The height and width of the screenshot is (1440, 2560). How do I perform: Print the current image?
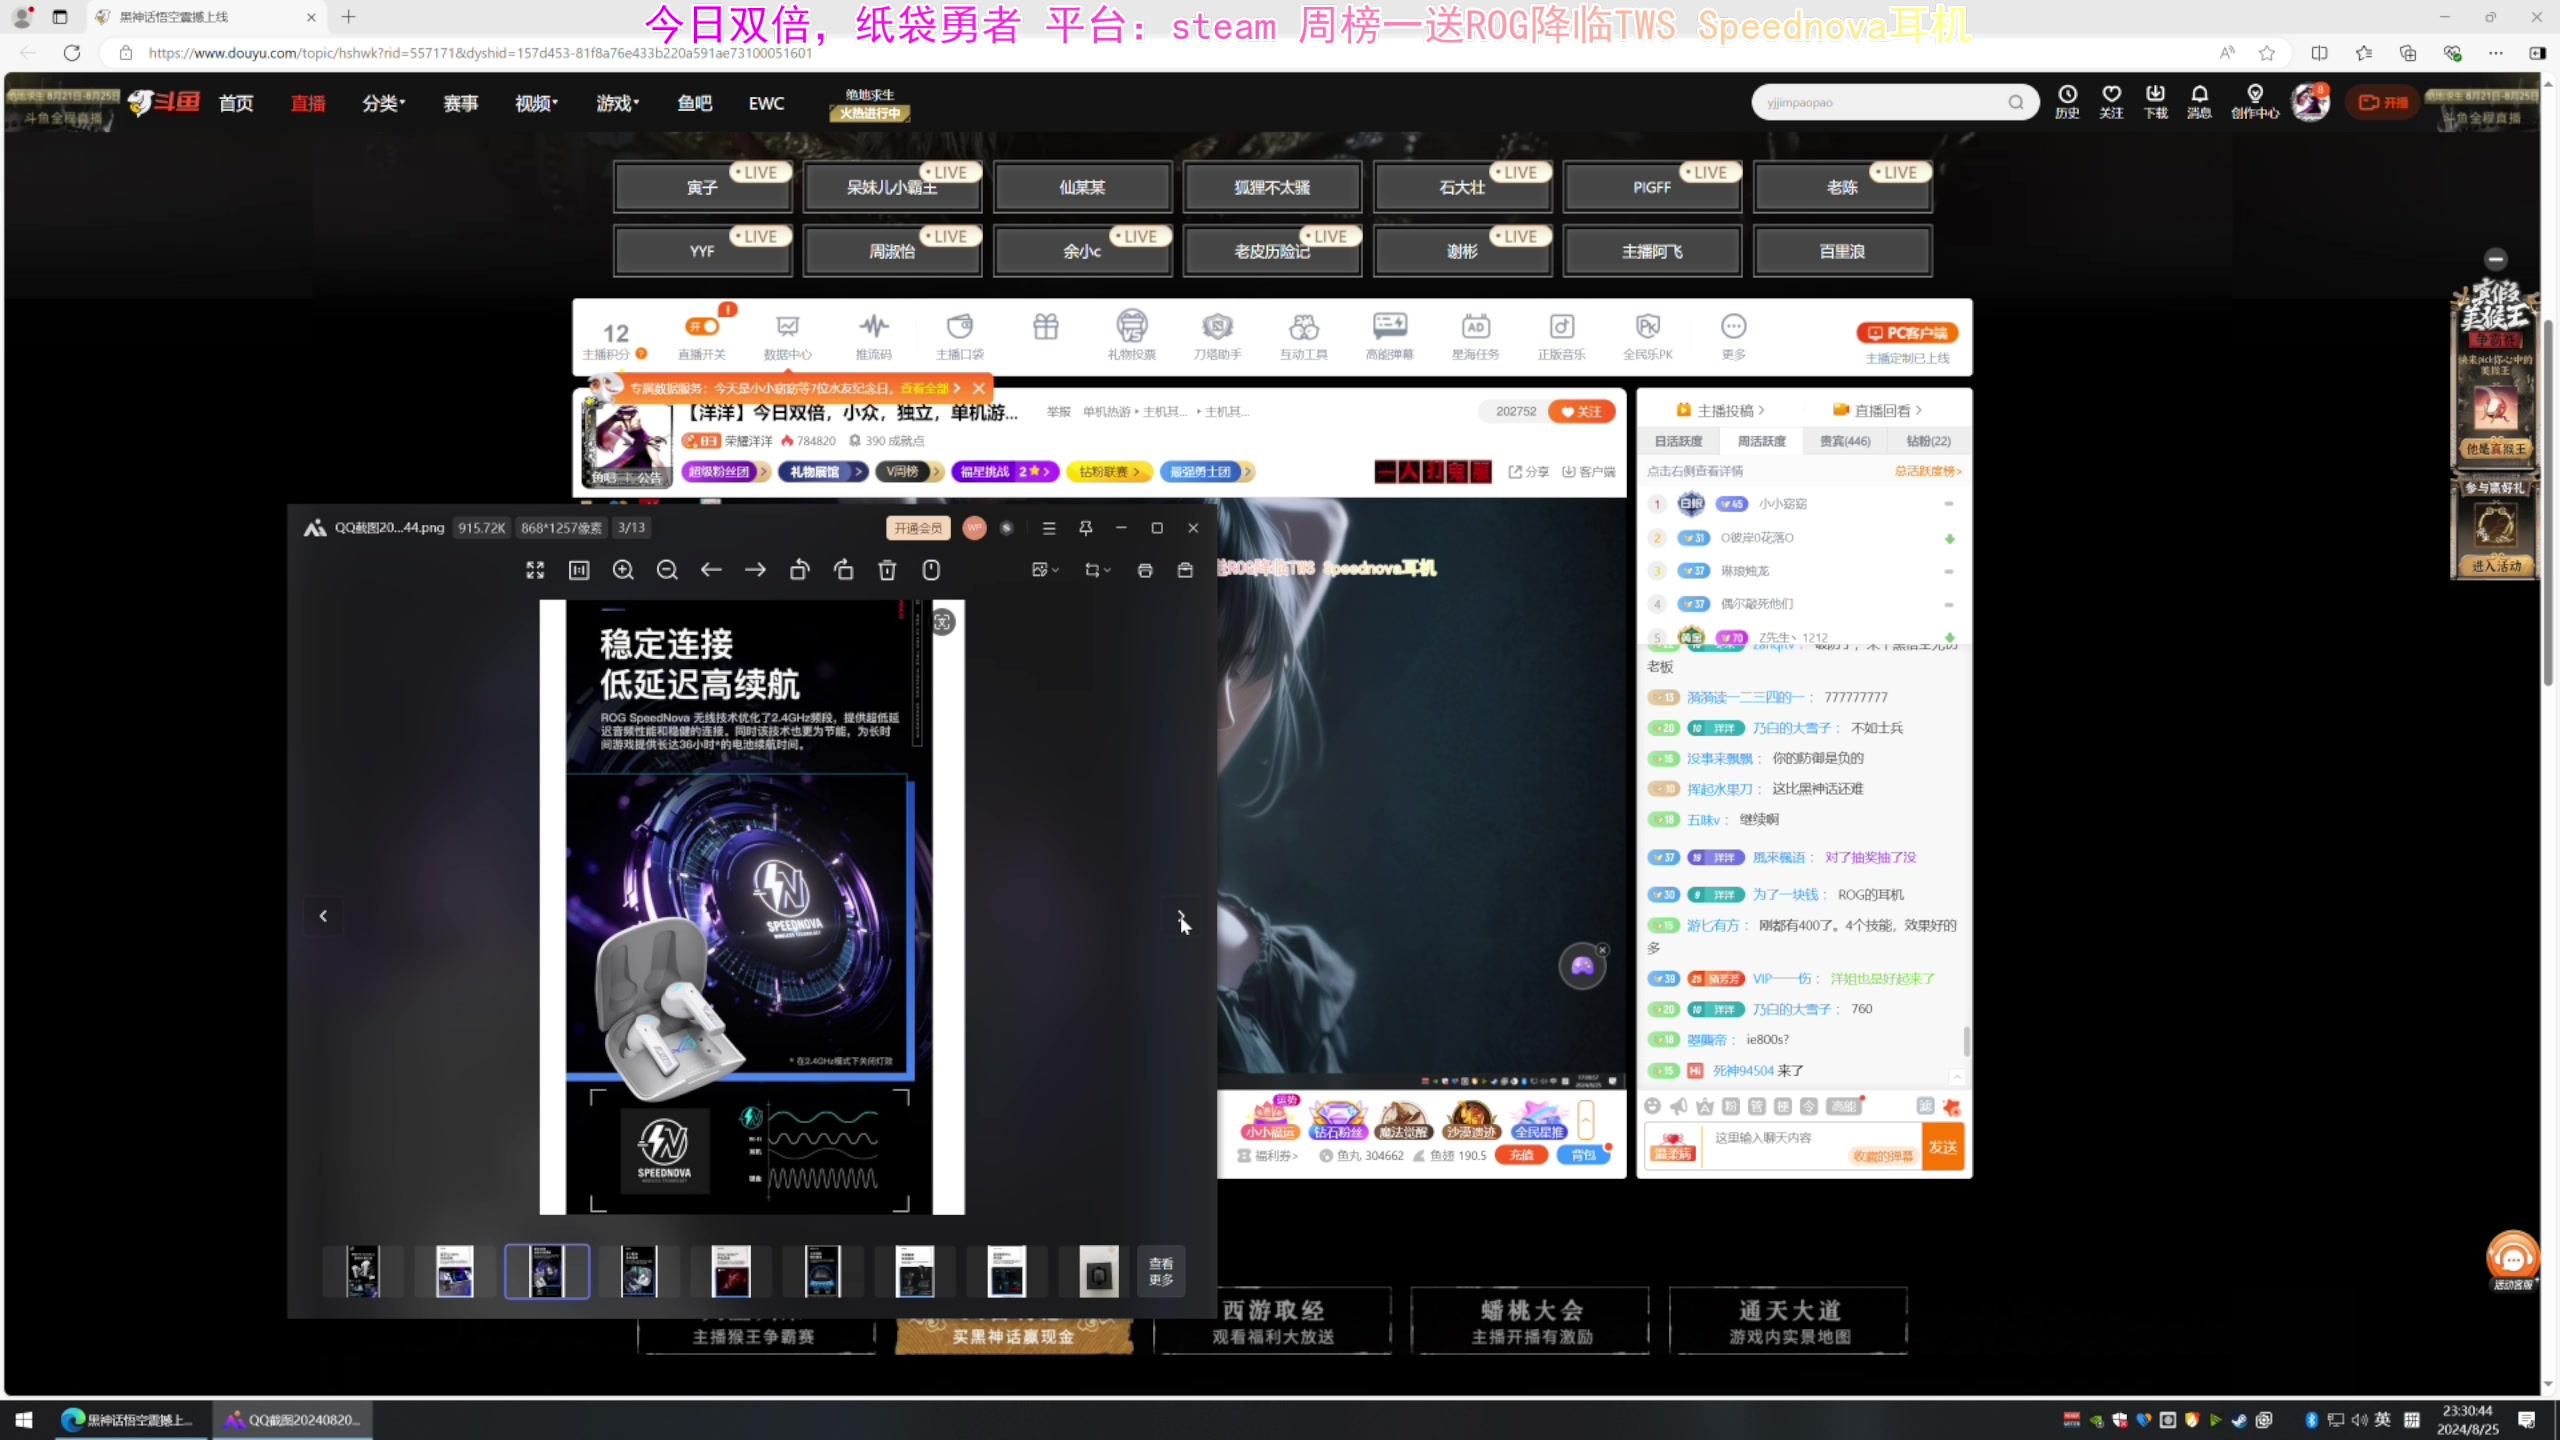point(1145,570)
